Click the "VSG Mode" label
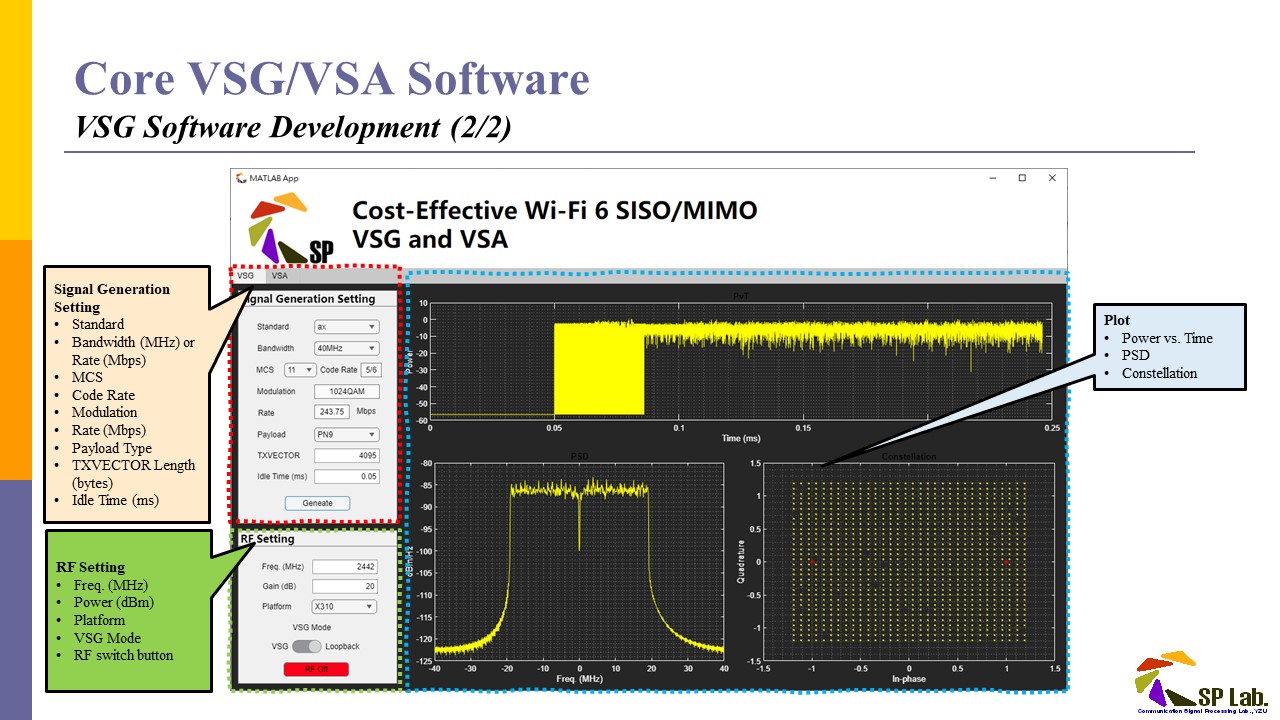The image size is (1280, 720). tap(311, 627)
